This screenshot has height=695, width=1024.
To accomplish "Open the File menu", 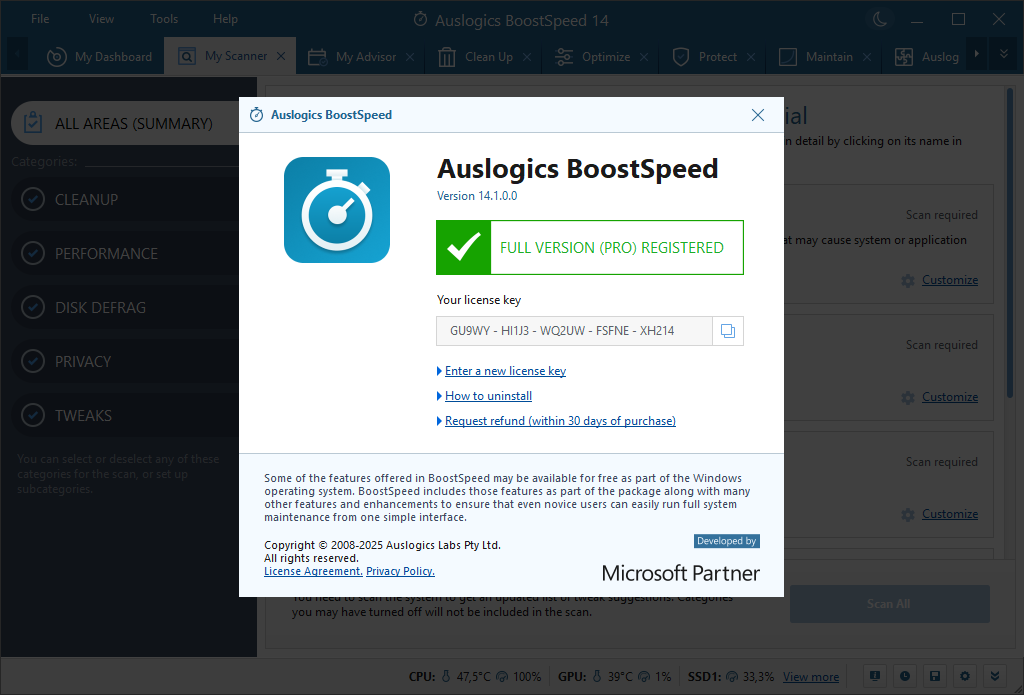I will coord(40,19).
